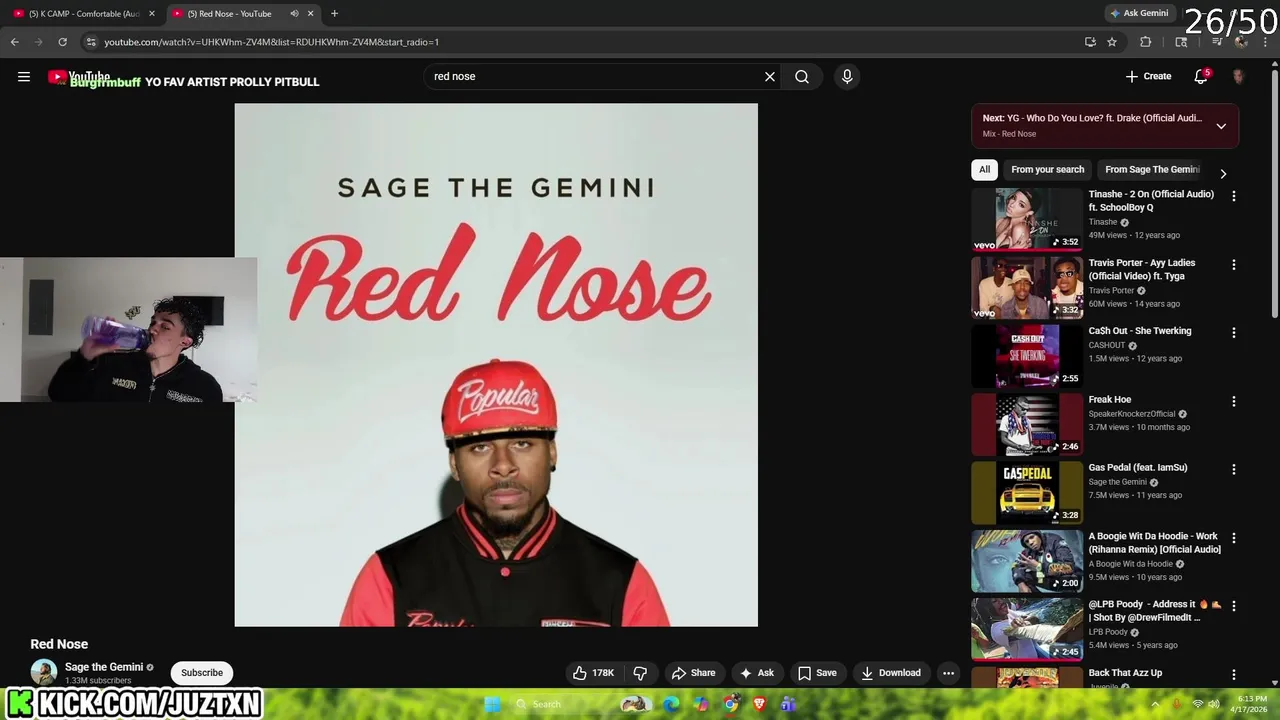The image size is (1280, 720).
Task: Open a new browser tab
Action: tap(334, 14)
